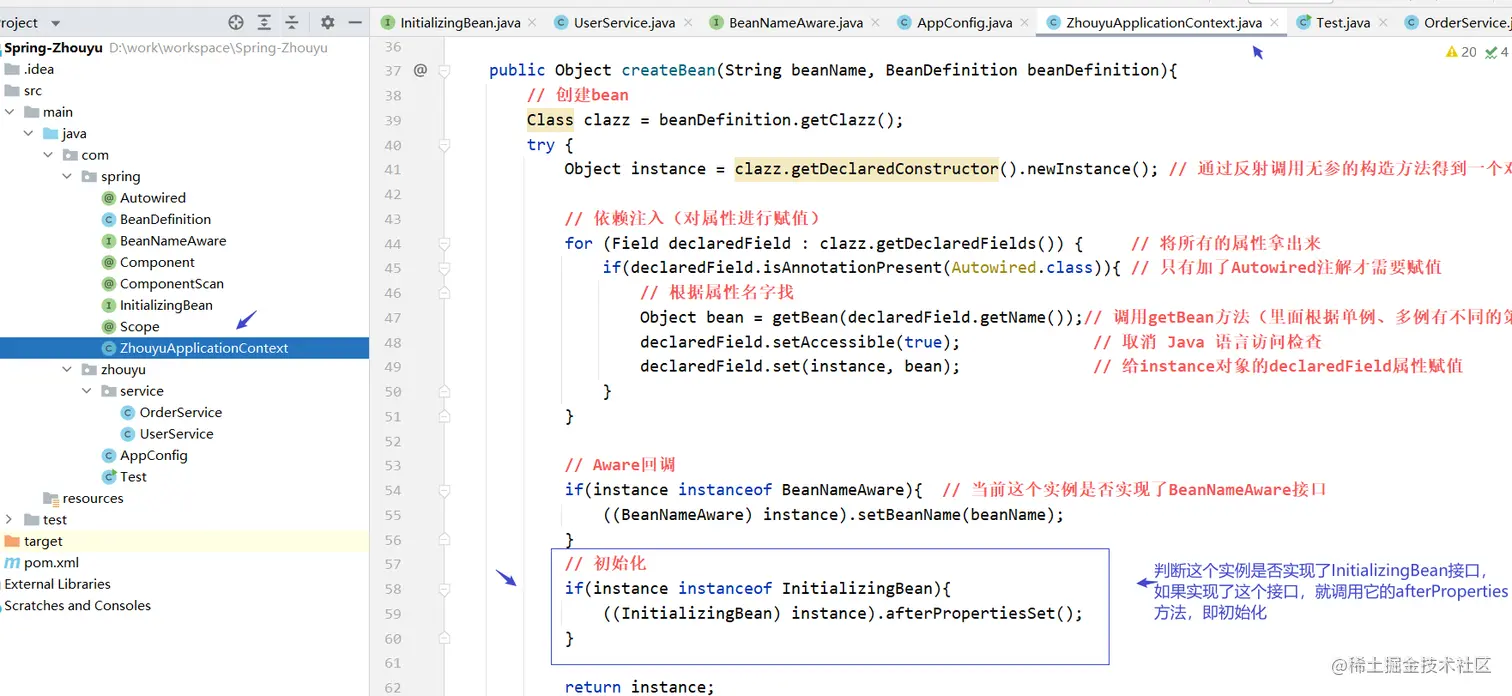Collapse the com package chevron
This screenshot has width=1512, height=696.
coord(48,155)
